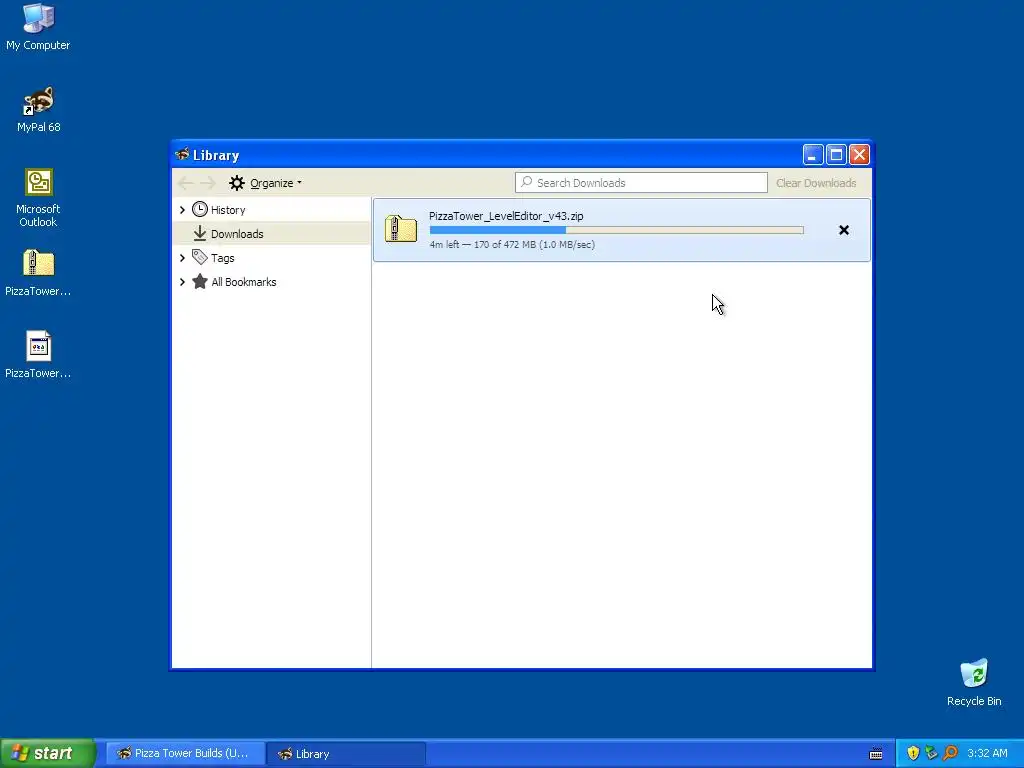1024x768 pixels.
Task: Click the '4m left — 170 of 472 MB' status text
Action: point(512,244)
